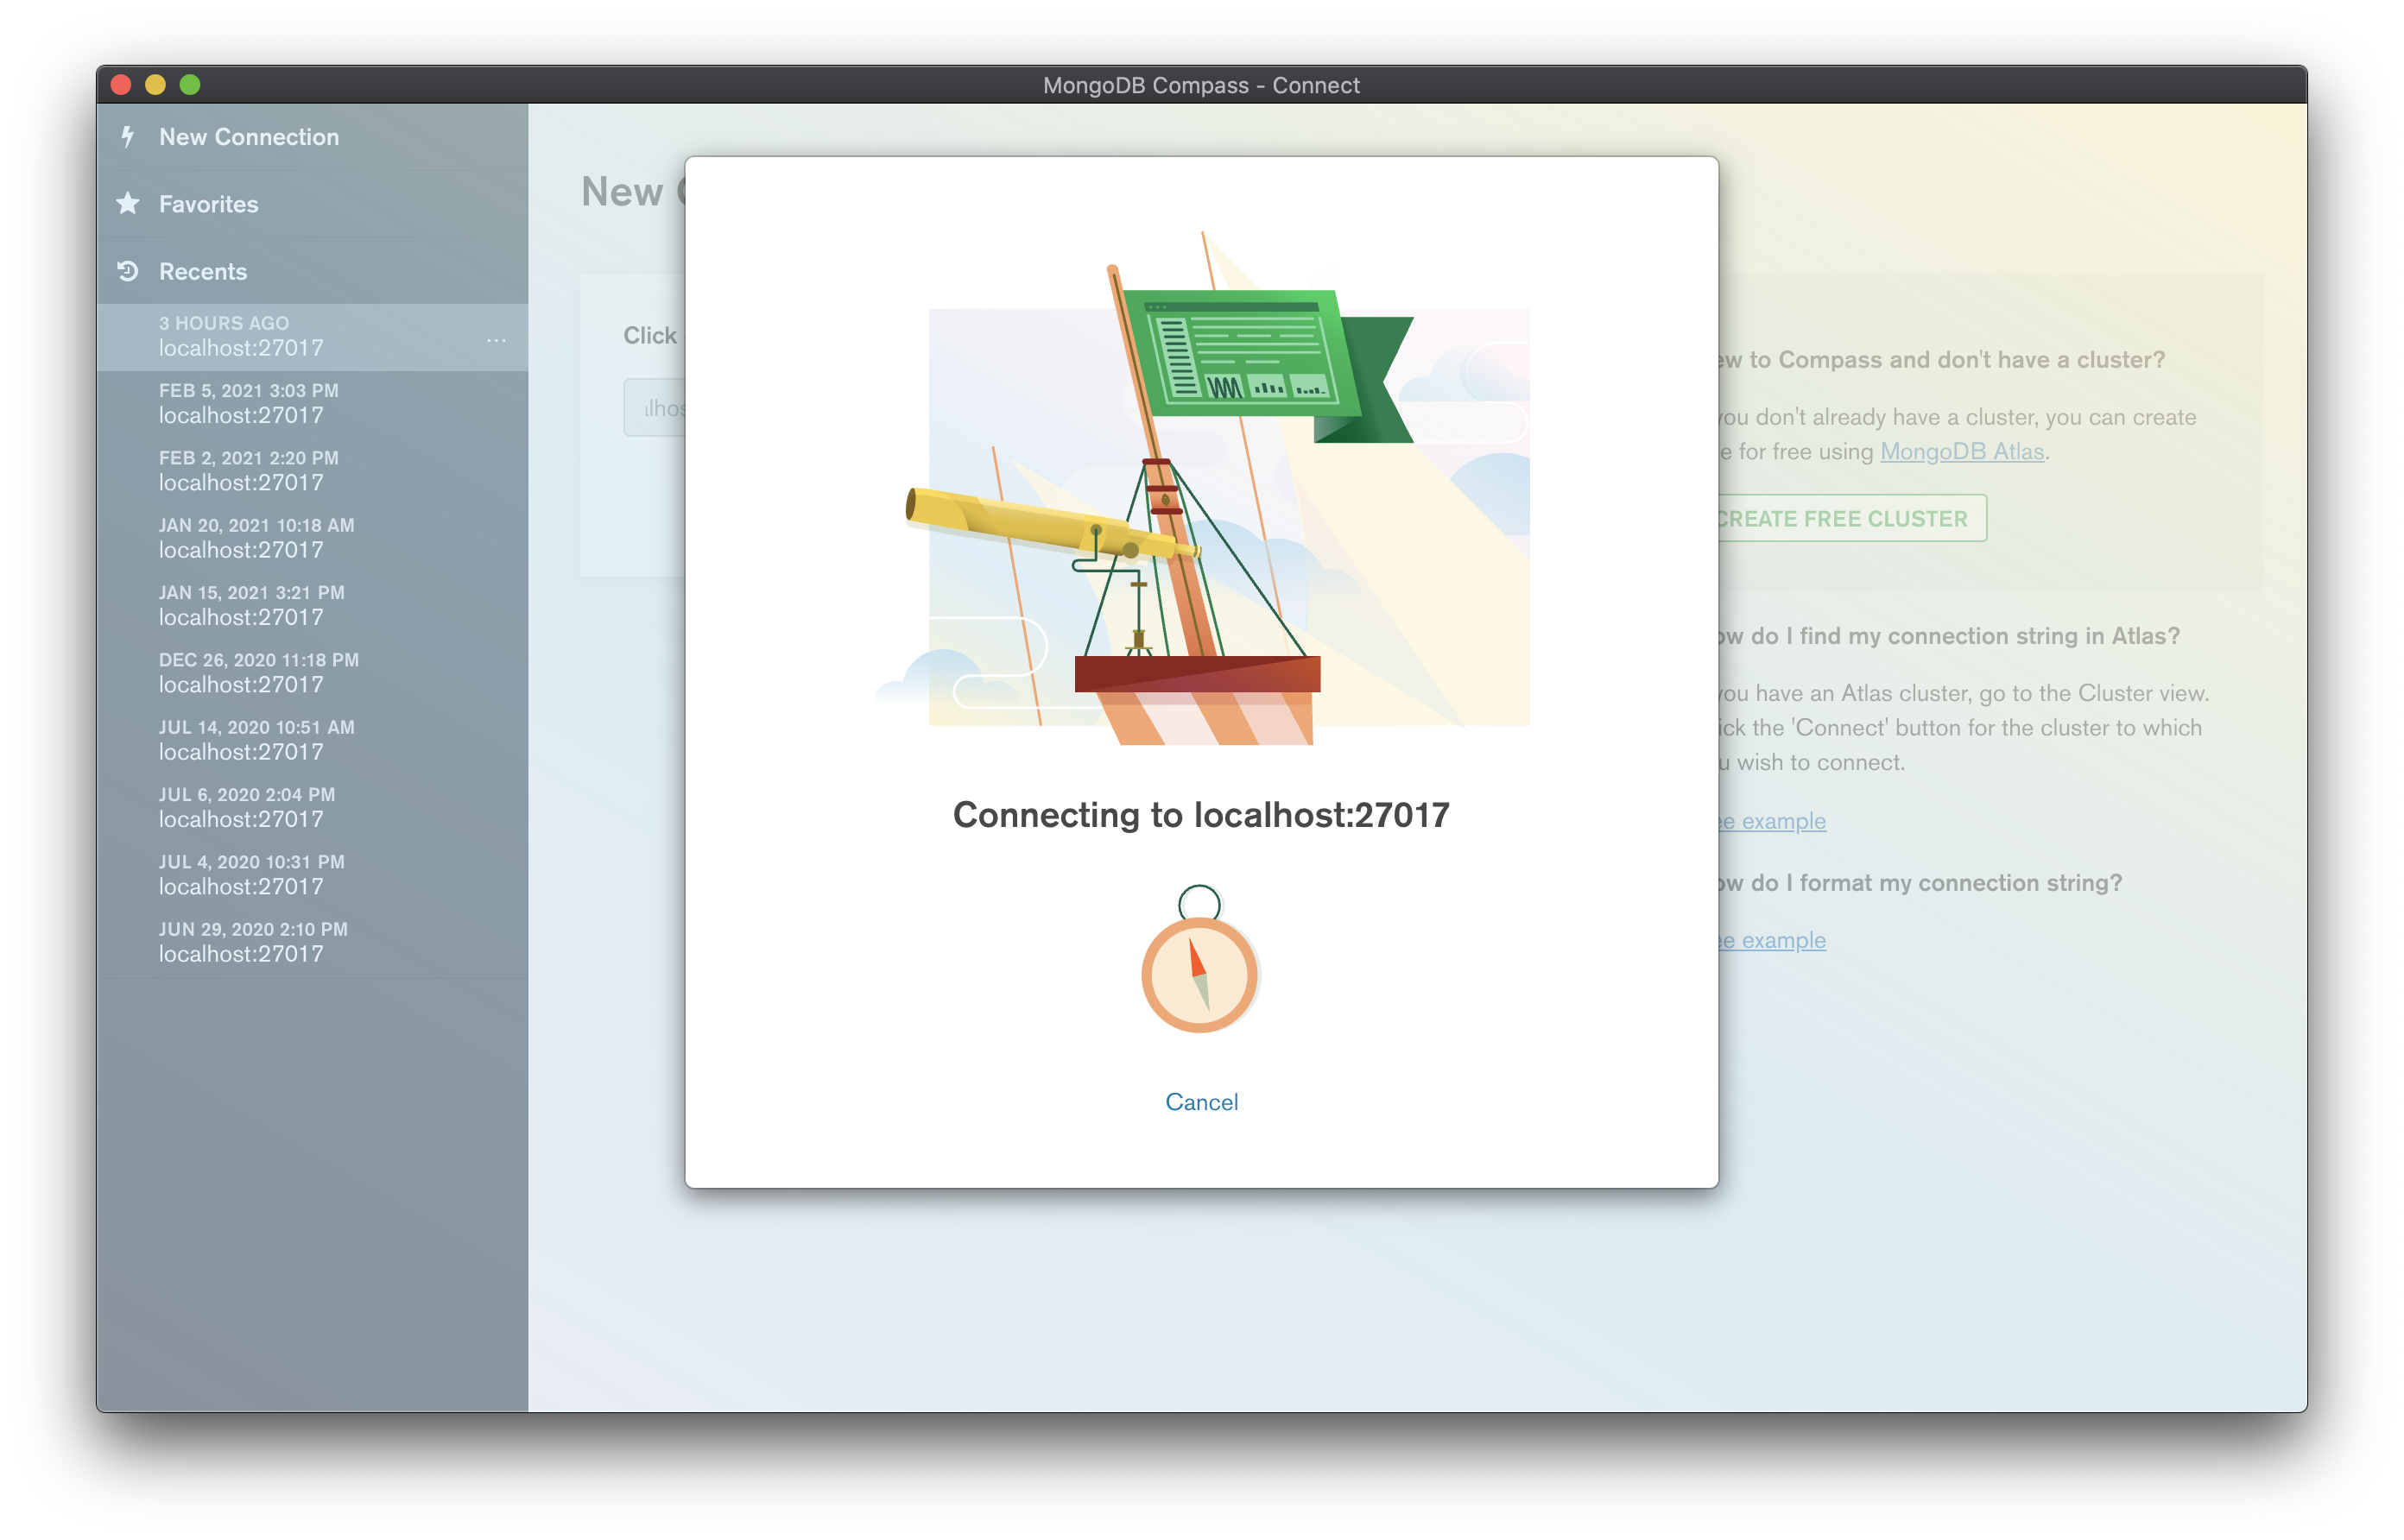This screenshot has height=1540, width=2404.
Task: Click the red close window button
Action: tap(121, 85)
